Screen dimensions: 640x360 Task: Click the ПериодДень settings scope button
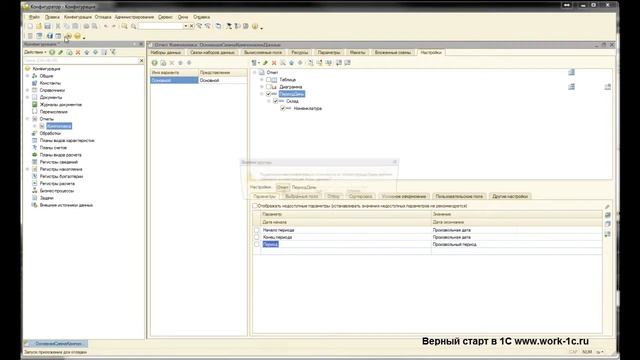click(304, 187)
